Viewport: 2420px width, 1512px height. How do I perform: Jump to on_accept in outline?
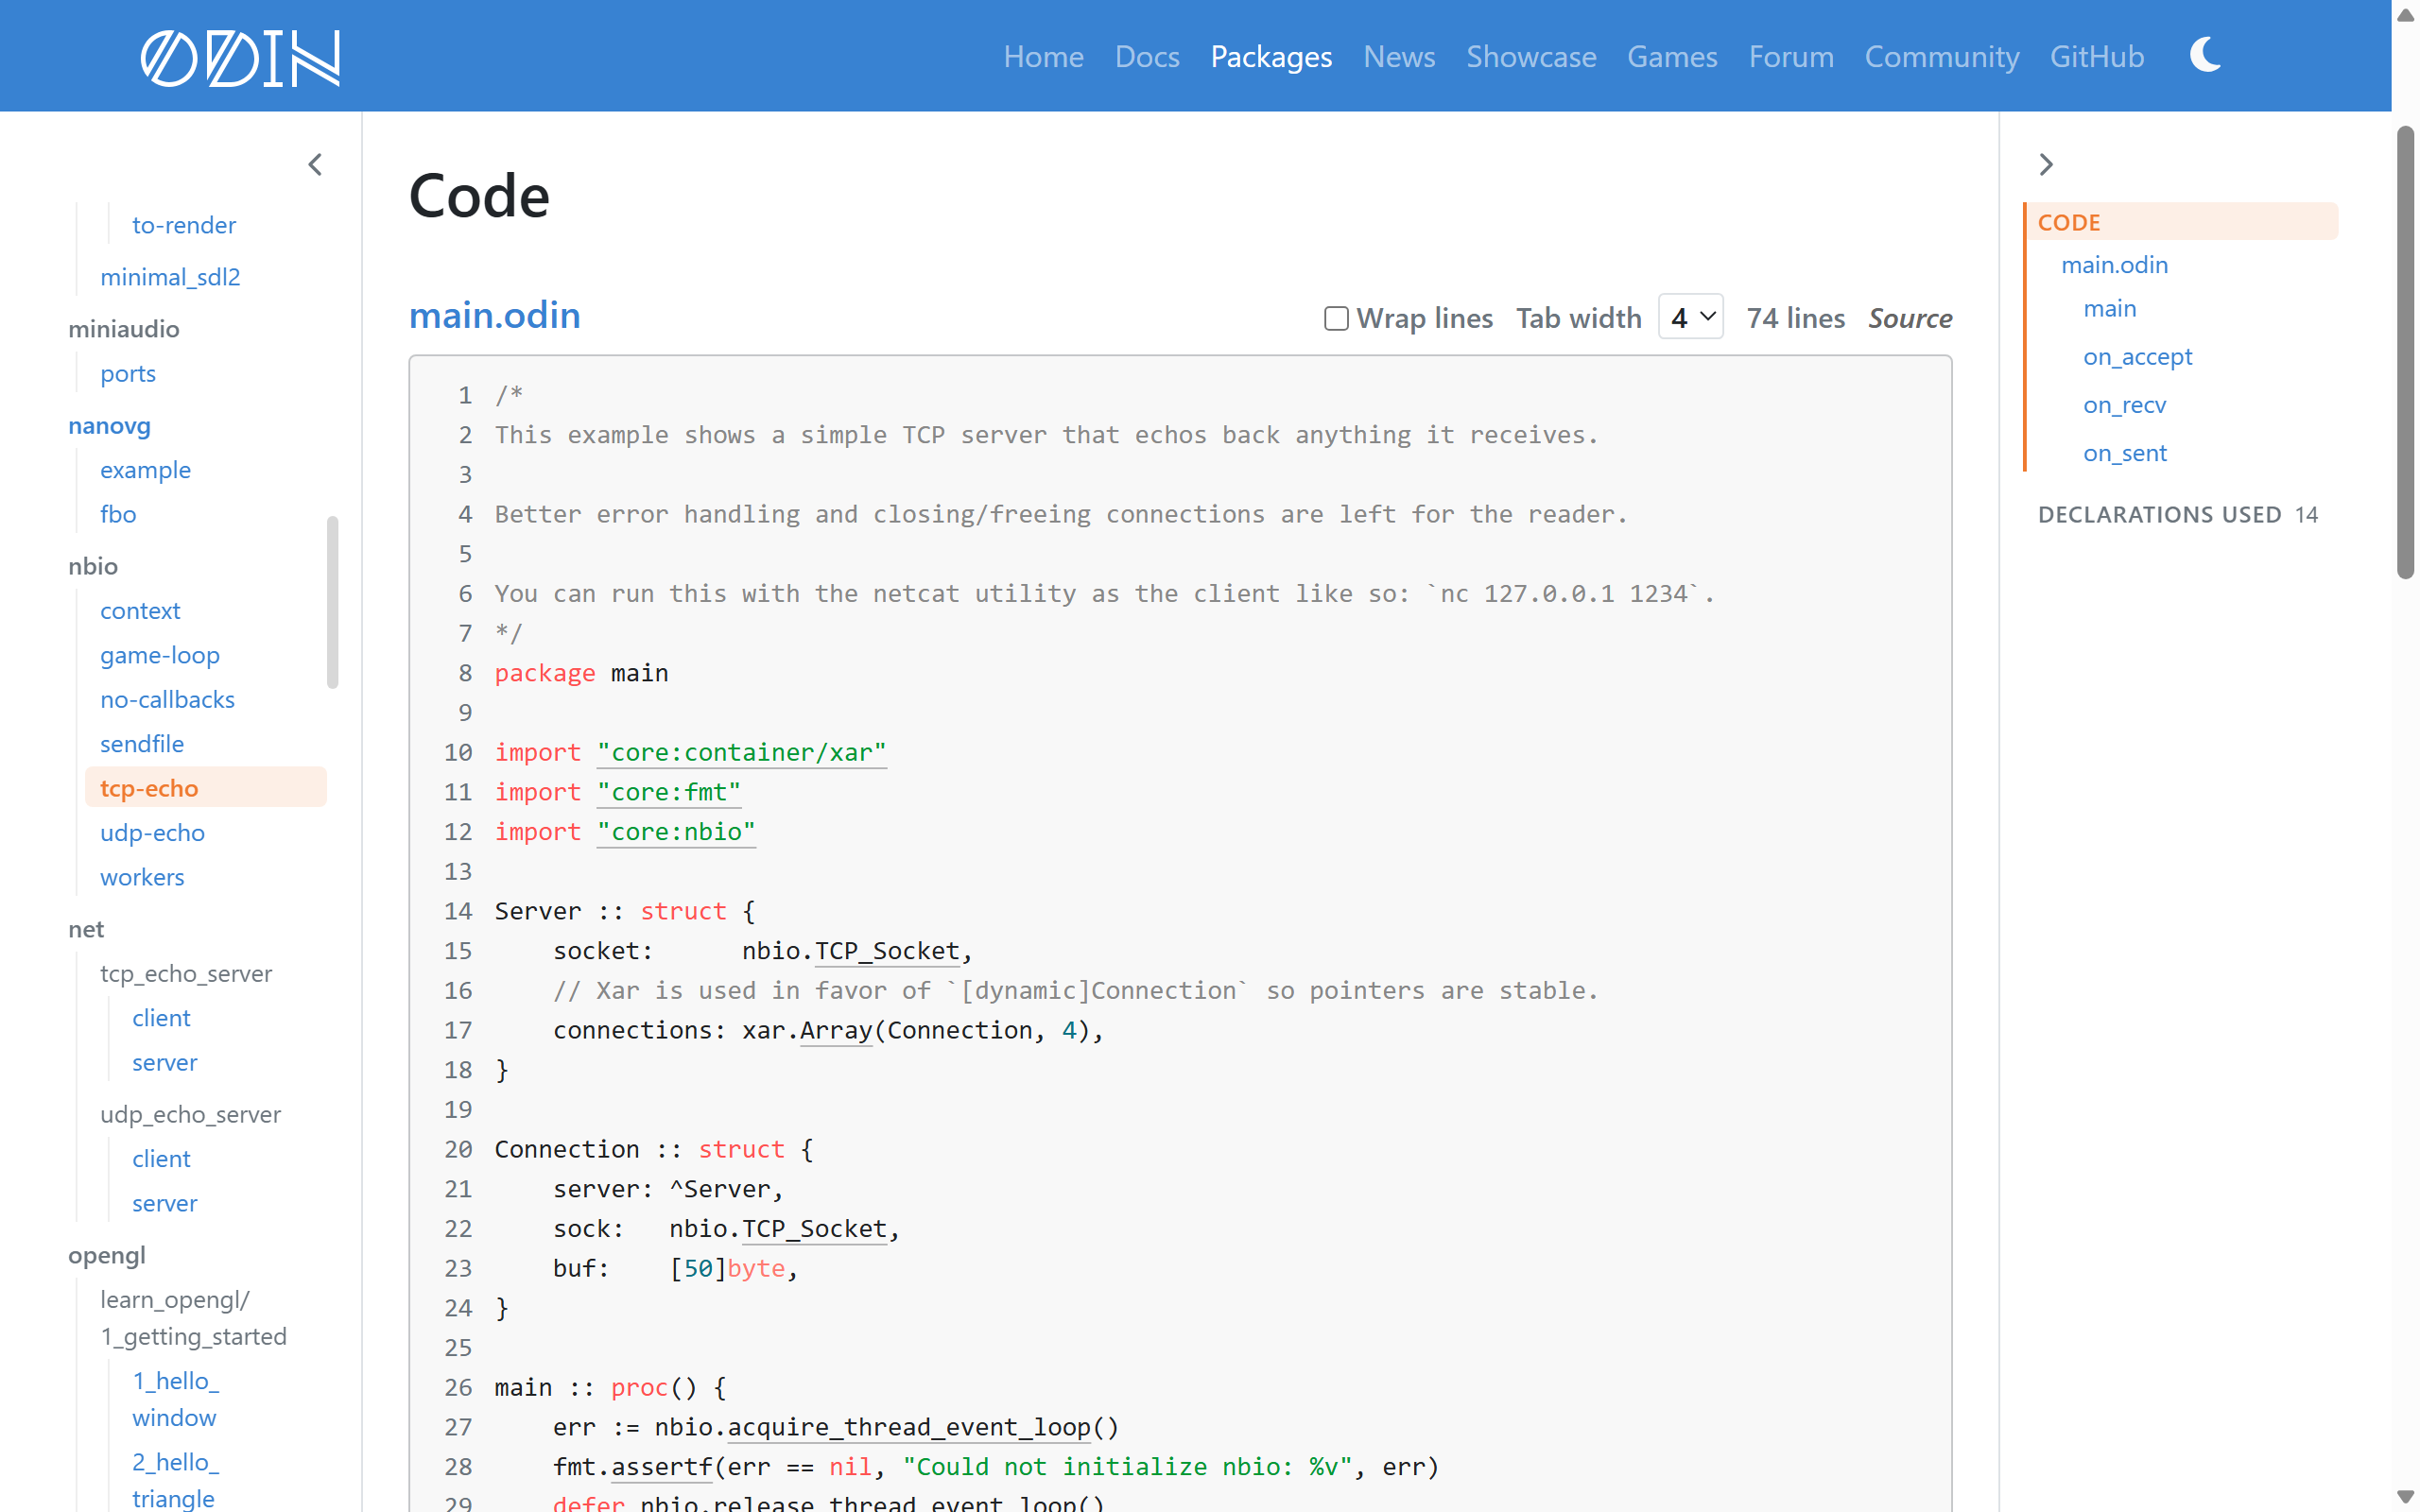pyautogui.click(x=2137, y=357)
